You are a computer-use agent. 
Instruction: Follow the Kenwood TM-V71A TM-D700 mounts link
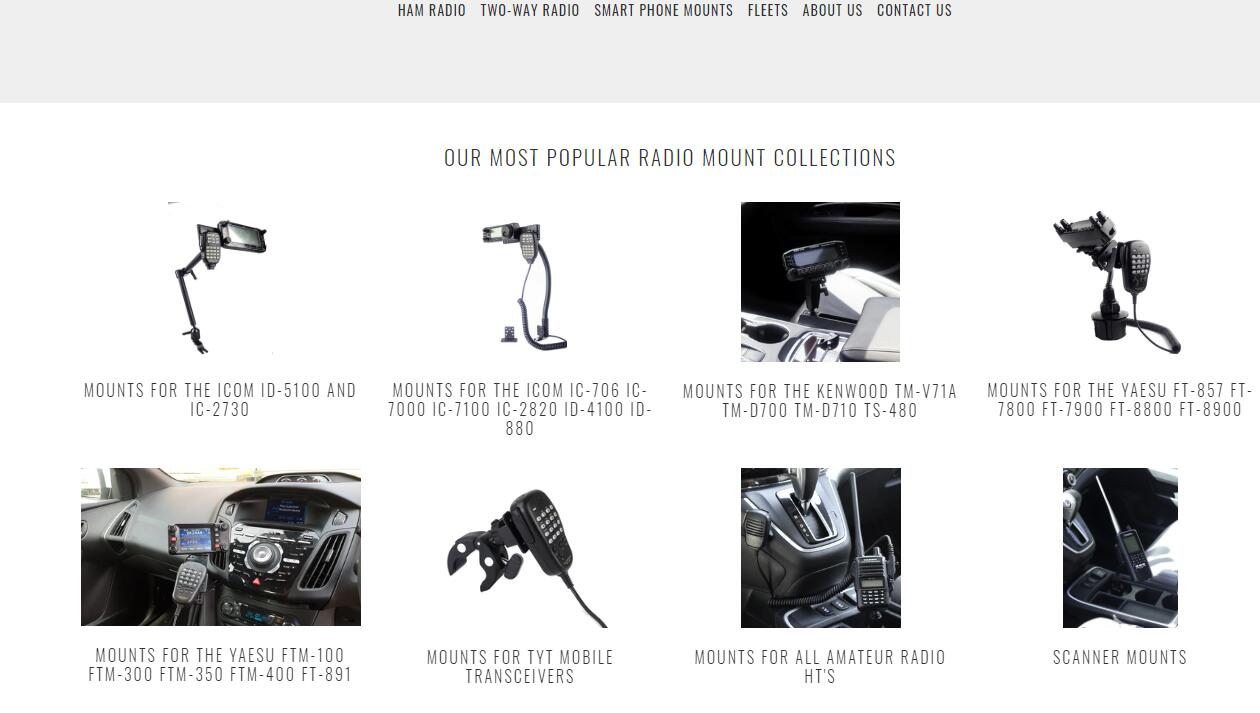click(820, 400)
